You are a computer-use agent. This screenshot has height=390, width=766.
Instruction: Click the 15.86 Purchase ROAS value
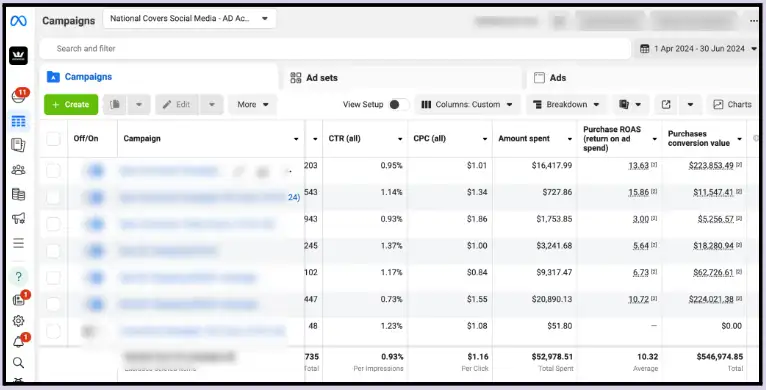pos(638,192)
